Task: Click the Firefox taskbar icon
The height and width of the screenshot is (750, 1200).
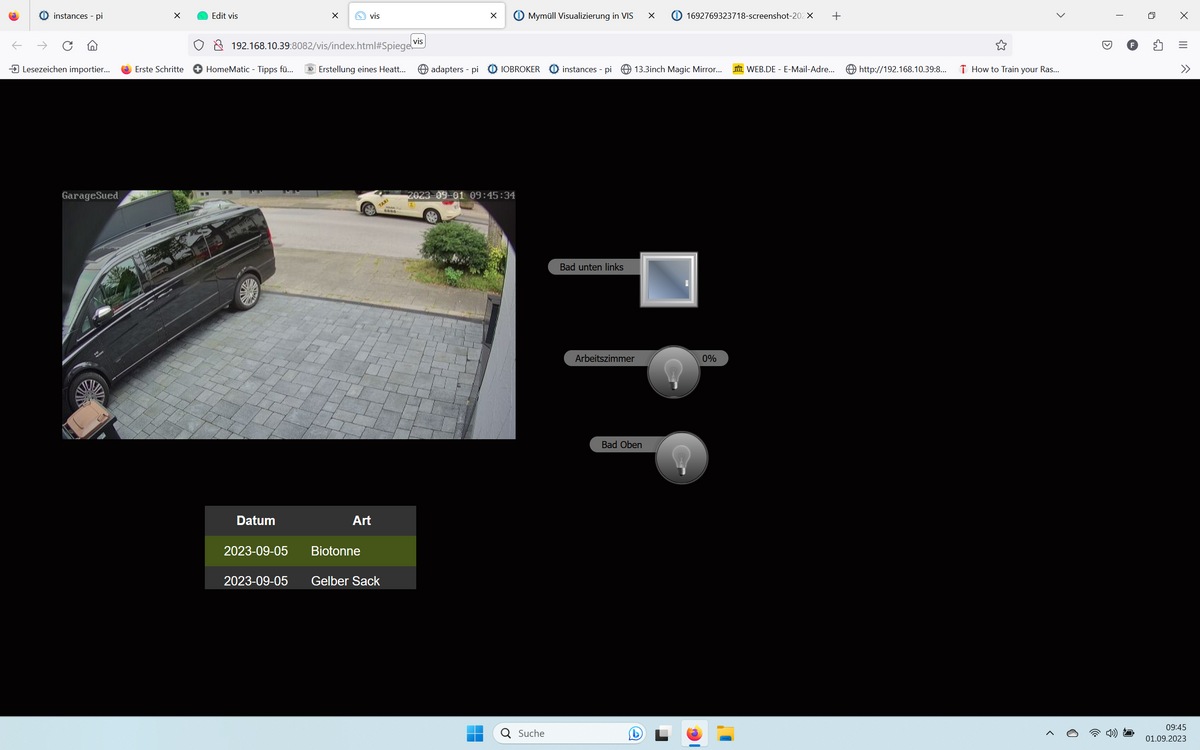Action: (694, 733)
